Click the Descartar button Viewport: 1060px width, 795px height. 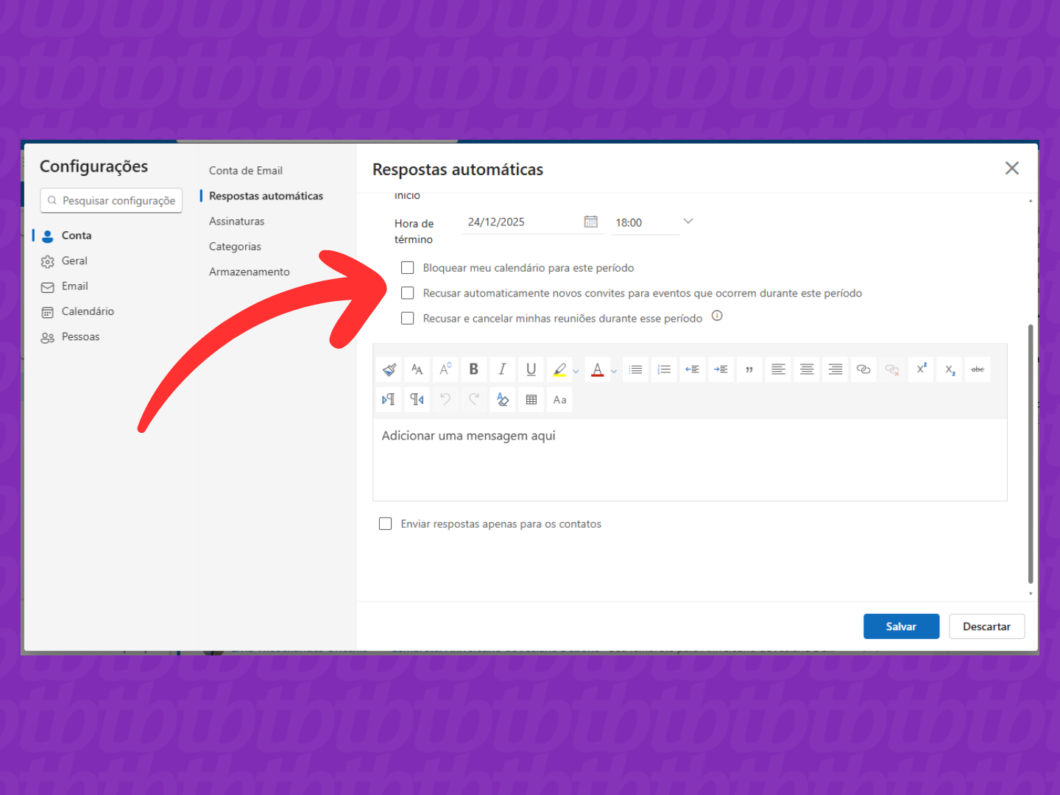coord(986,626)
